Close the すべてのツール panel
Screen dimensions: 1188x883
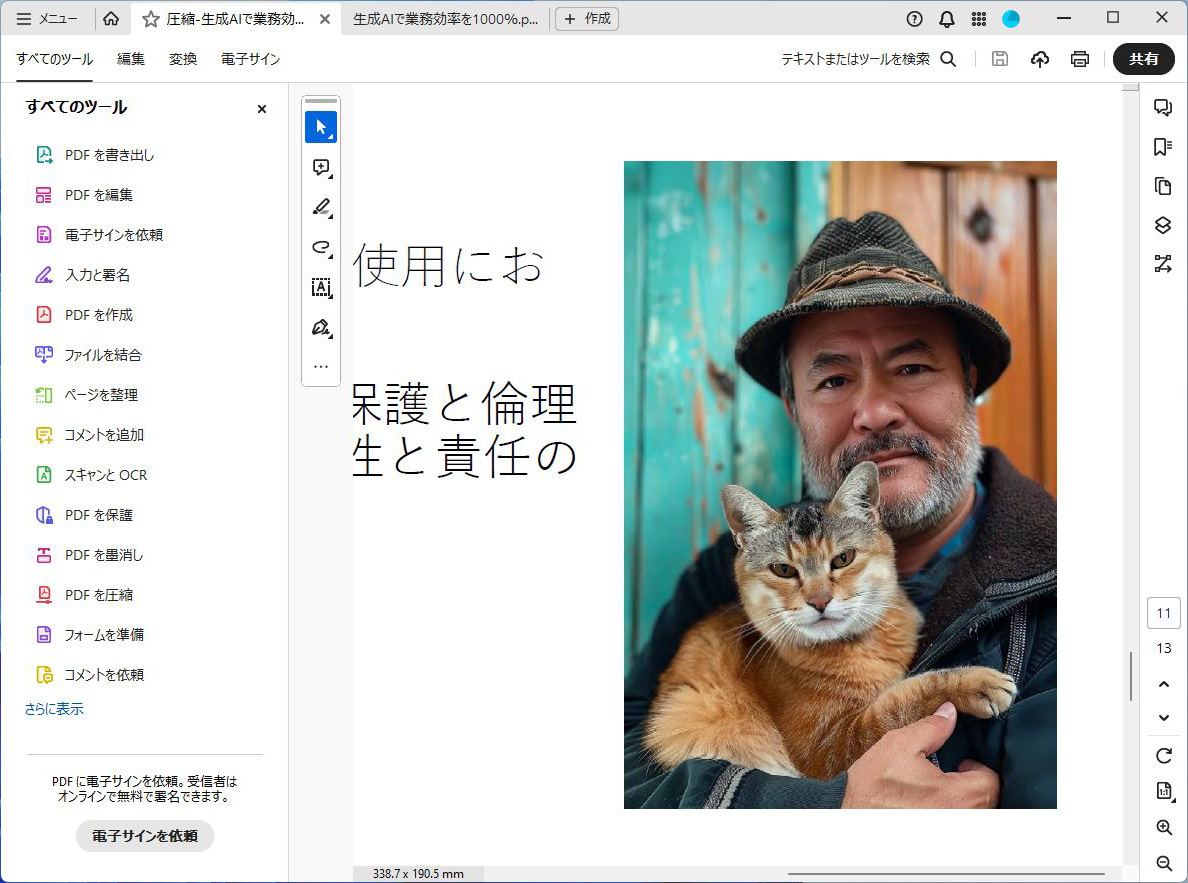pos(262,109)
